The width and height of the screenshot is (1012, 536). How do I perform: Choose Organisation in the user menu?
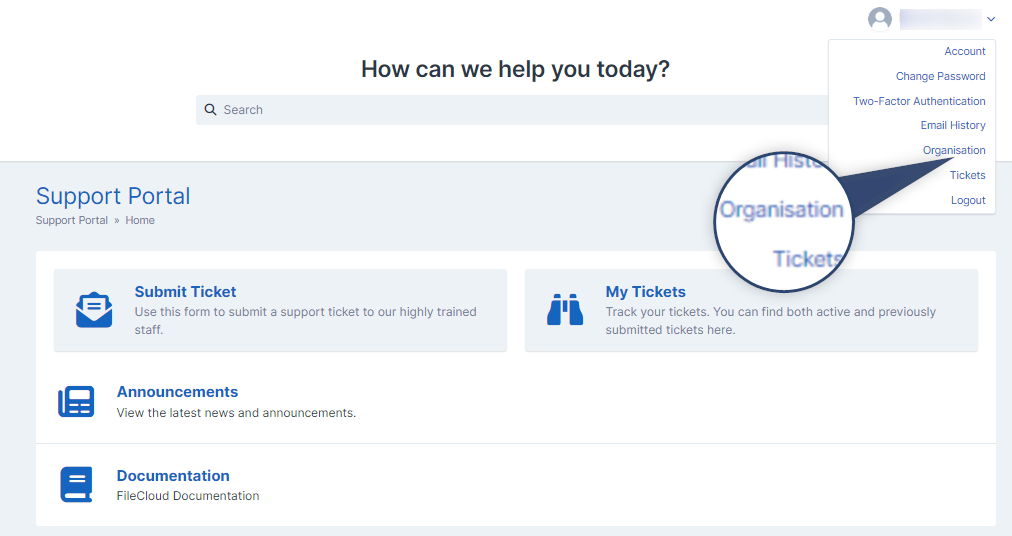[954, 150]
